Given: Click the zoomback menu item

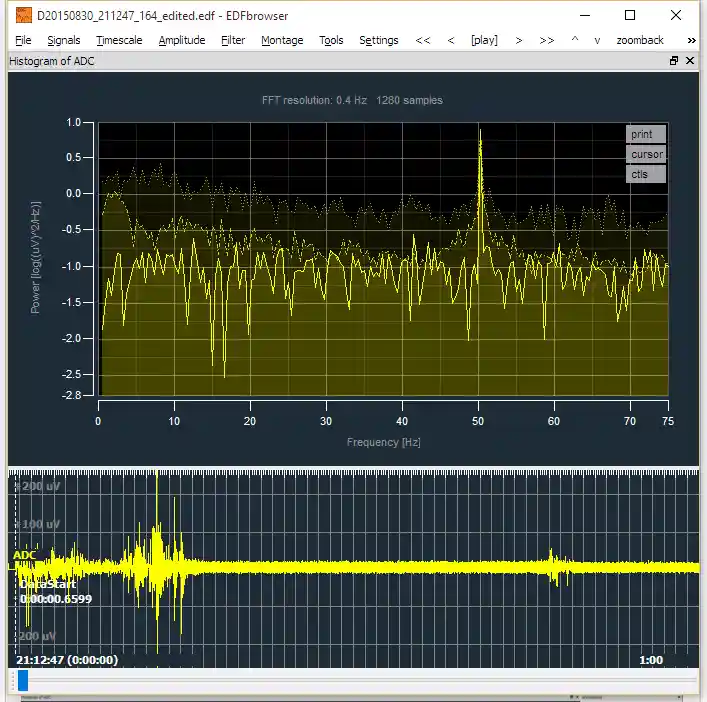Looking at the screenshot, I should pyautogui.click(x=640, y=40).
